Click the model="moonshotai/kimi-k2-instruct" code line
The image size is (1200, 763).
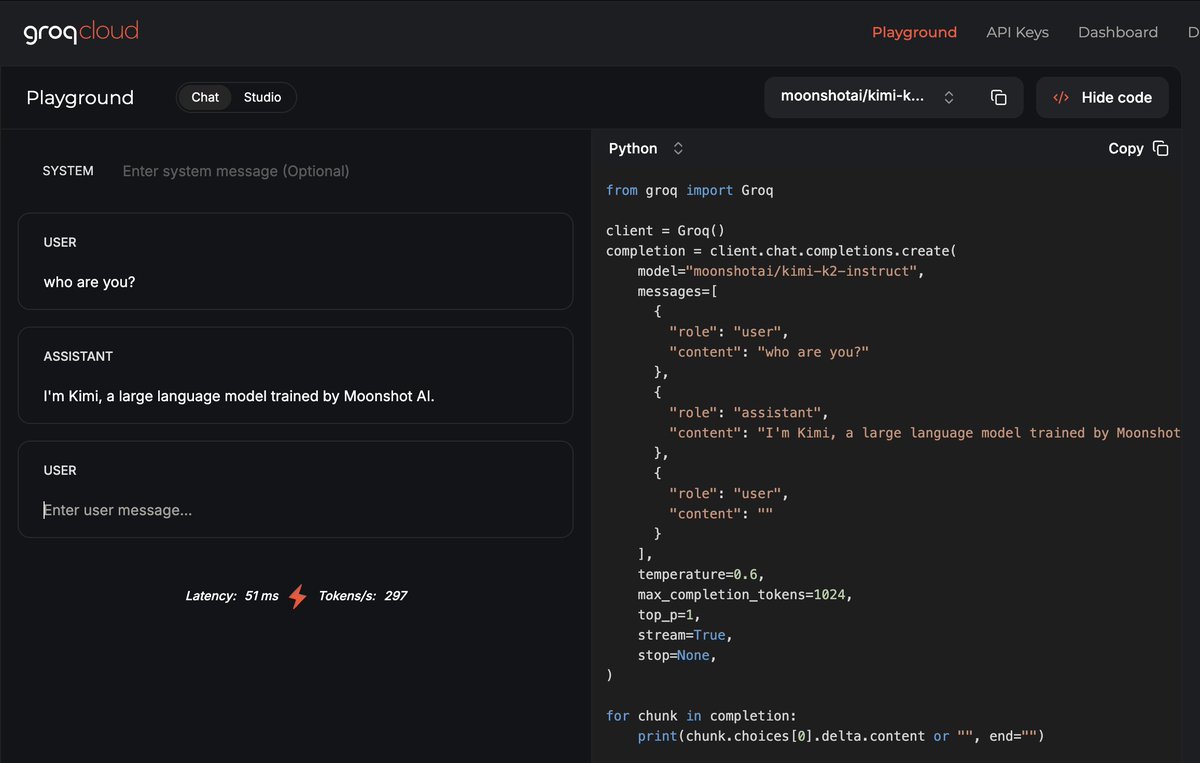782,271
